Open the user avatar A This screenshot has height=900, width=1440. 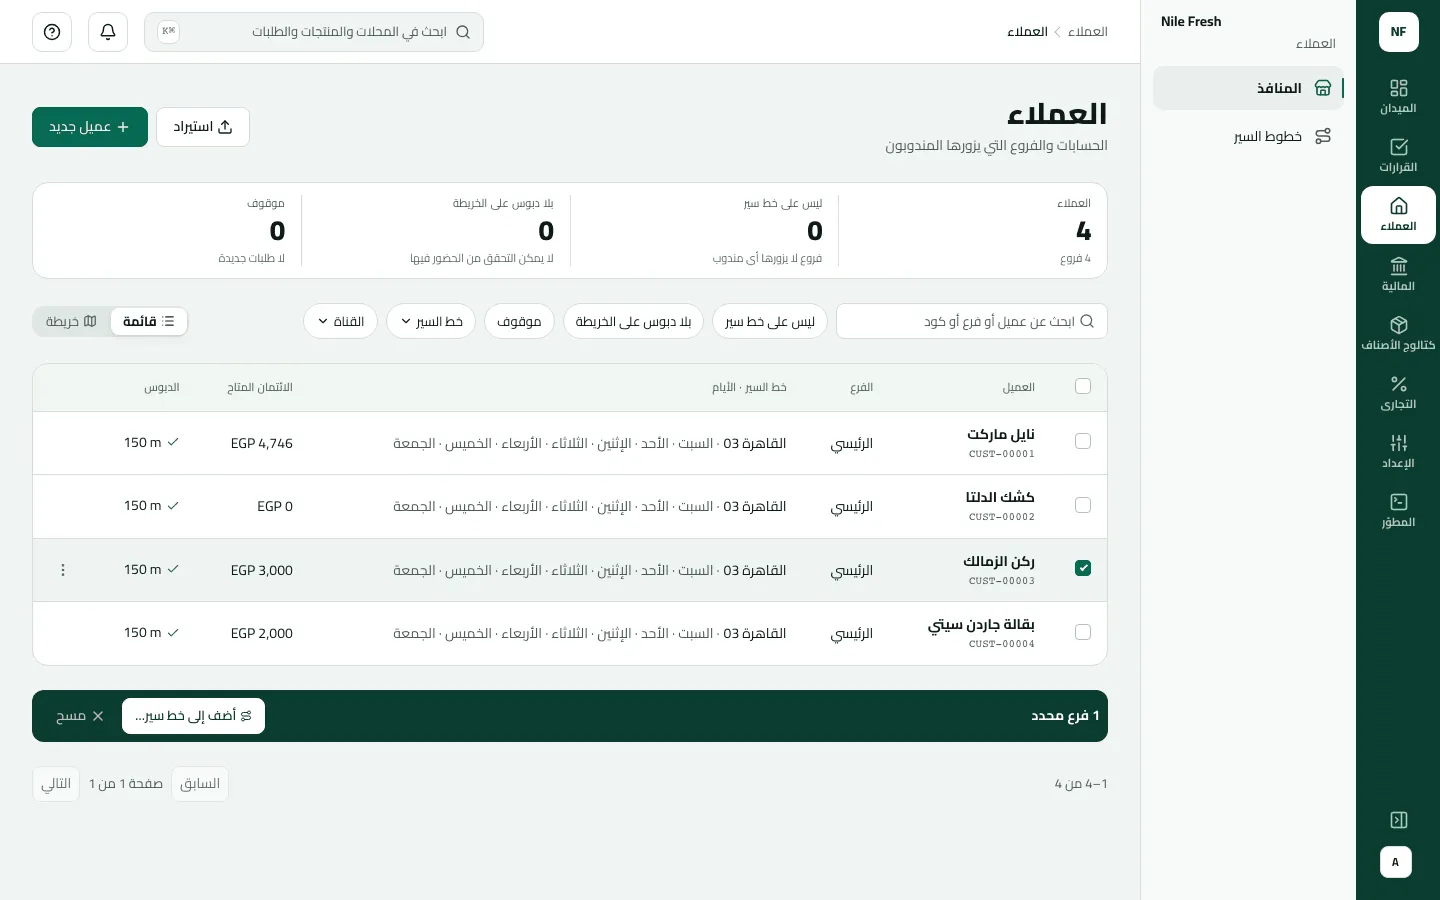pos(1396,862)
